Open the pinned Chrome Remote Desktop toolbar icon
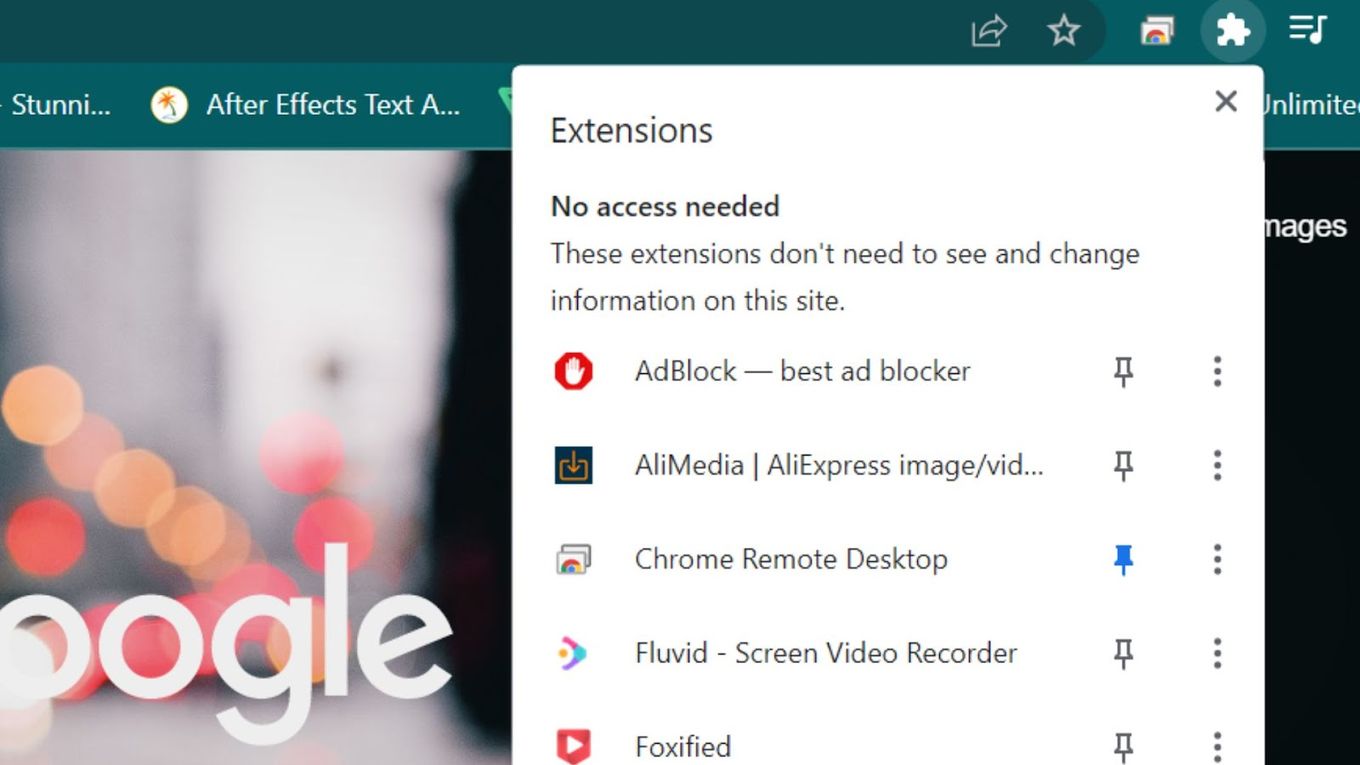1360x765 pixels. click(x=1157, y=31)
